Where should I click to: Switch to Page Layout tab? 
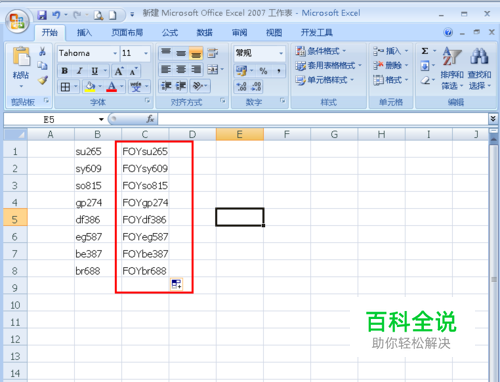[127, 33]
